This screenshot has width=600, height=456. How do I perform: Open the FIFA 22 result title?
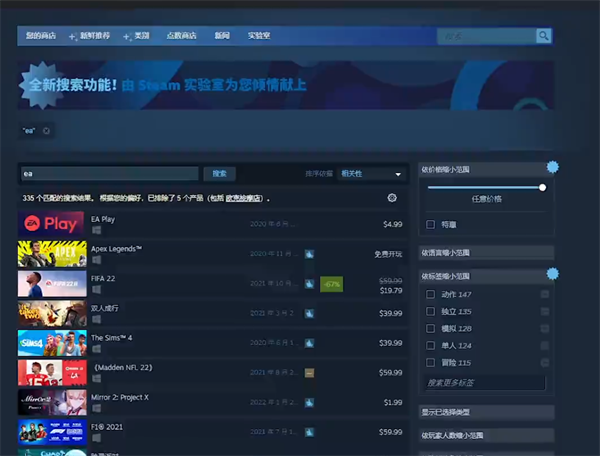point(103,278)
